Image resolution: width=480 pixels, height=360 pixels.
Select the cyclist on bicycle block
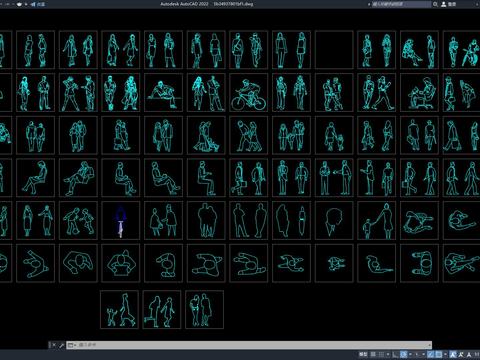(248, 93)
